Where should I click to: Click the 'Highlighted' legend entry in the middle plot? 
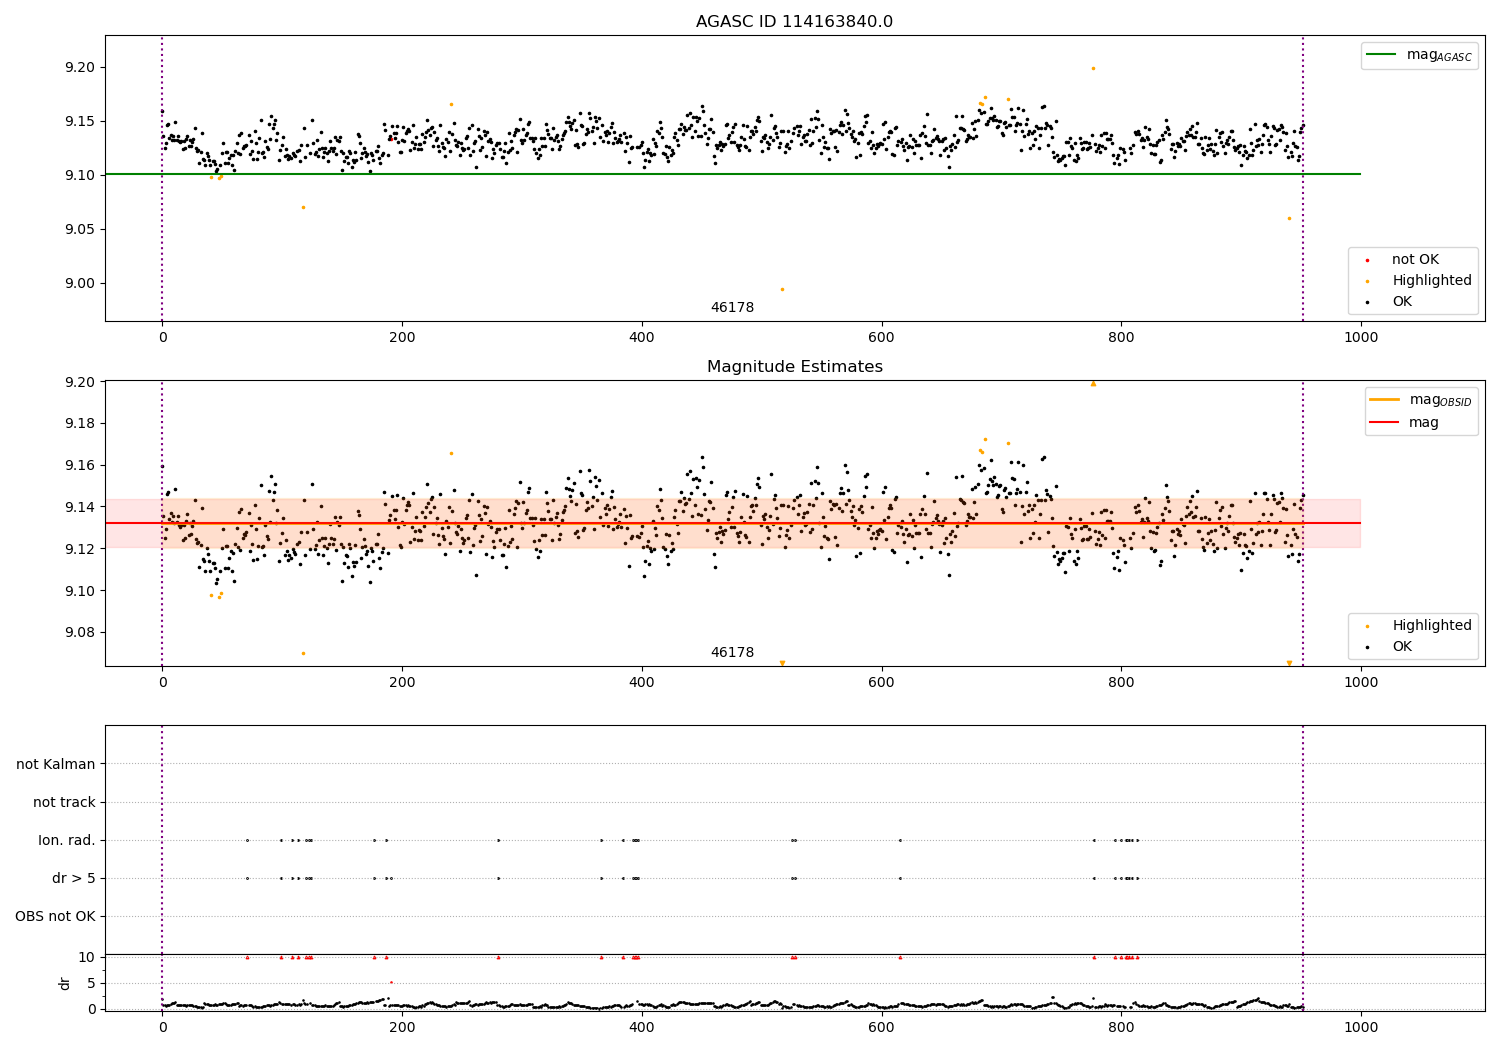point(1432,626)
